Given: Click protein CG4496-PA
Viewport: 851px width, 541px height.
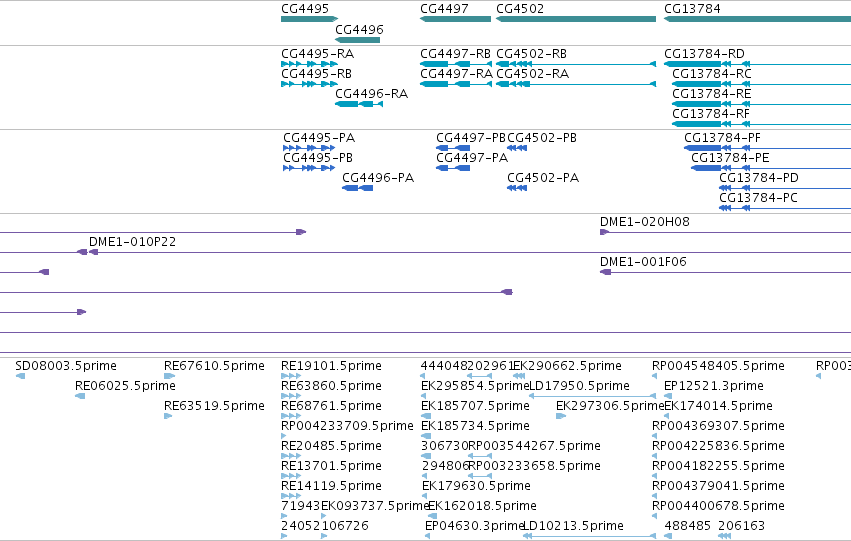Looking at the screenshot, I should point(378,177).
